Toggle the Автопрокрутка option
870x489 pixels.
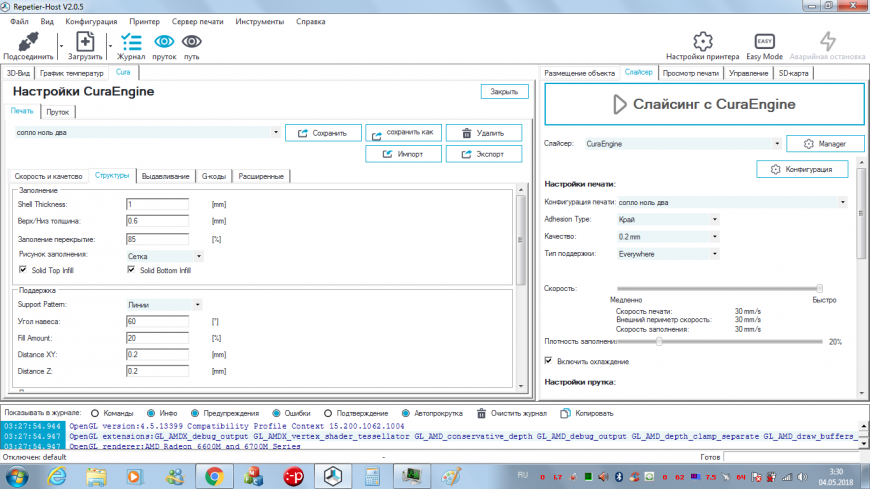tap(406, 414)
